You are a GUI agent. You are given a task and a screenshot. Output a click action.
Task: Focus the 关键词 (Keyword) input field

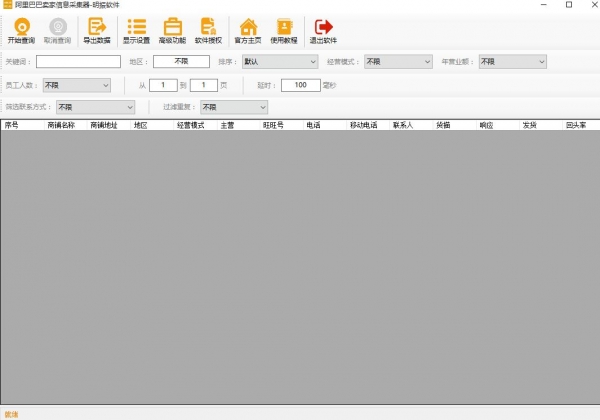[x=78, y=62]
